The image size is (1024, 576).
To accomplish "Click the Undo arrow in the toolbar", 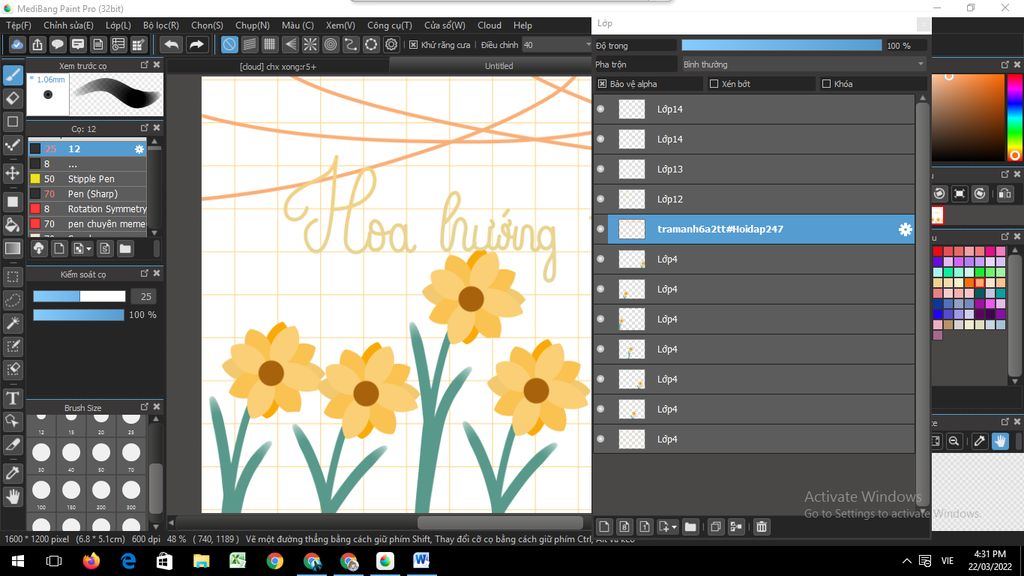I will click(x=171, y=45).
